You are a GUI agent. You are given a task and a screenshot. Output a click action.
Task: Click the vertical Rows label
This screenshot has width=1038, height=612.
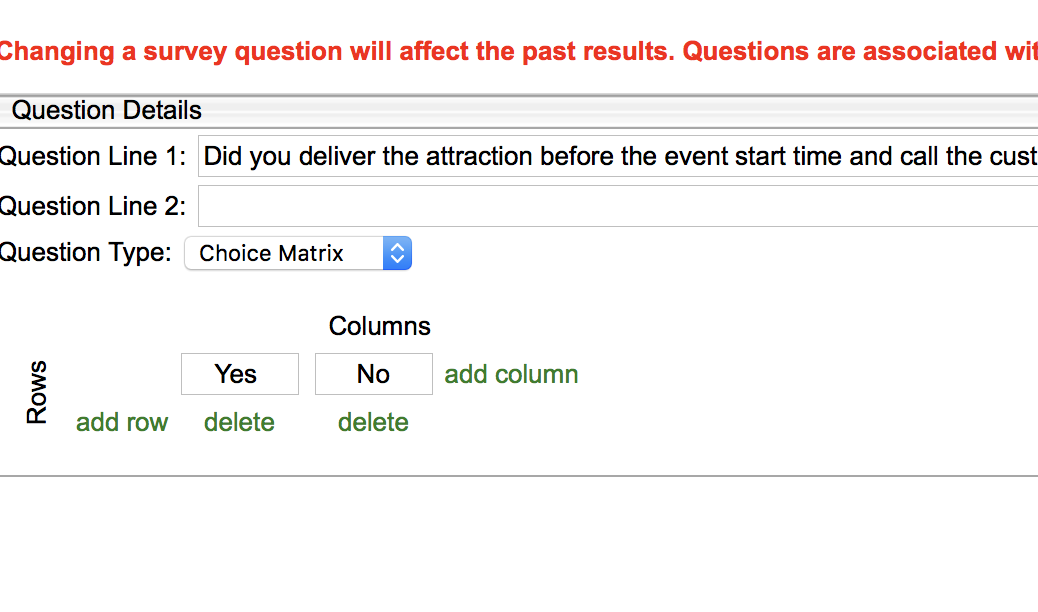pyautogui.click(x=37, y=393)
